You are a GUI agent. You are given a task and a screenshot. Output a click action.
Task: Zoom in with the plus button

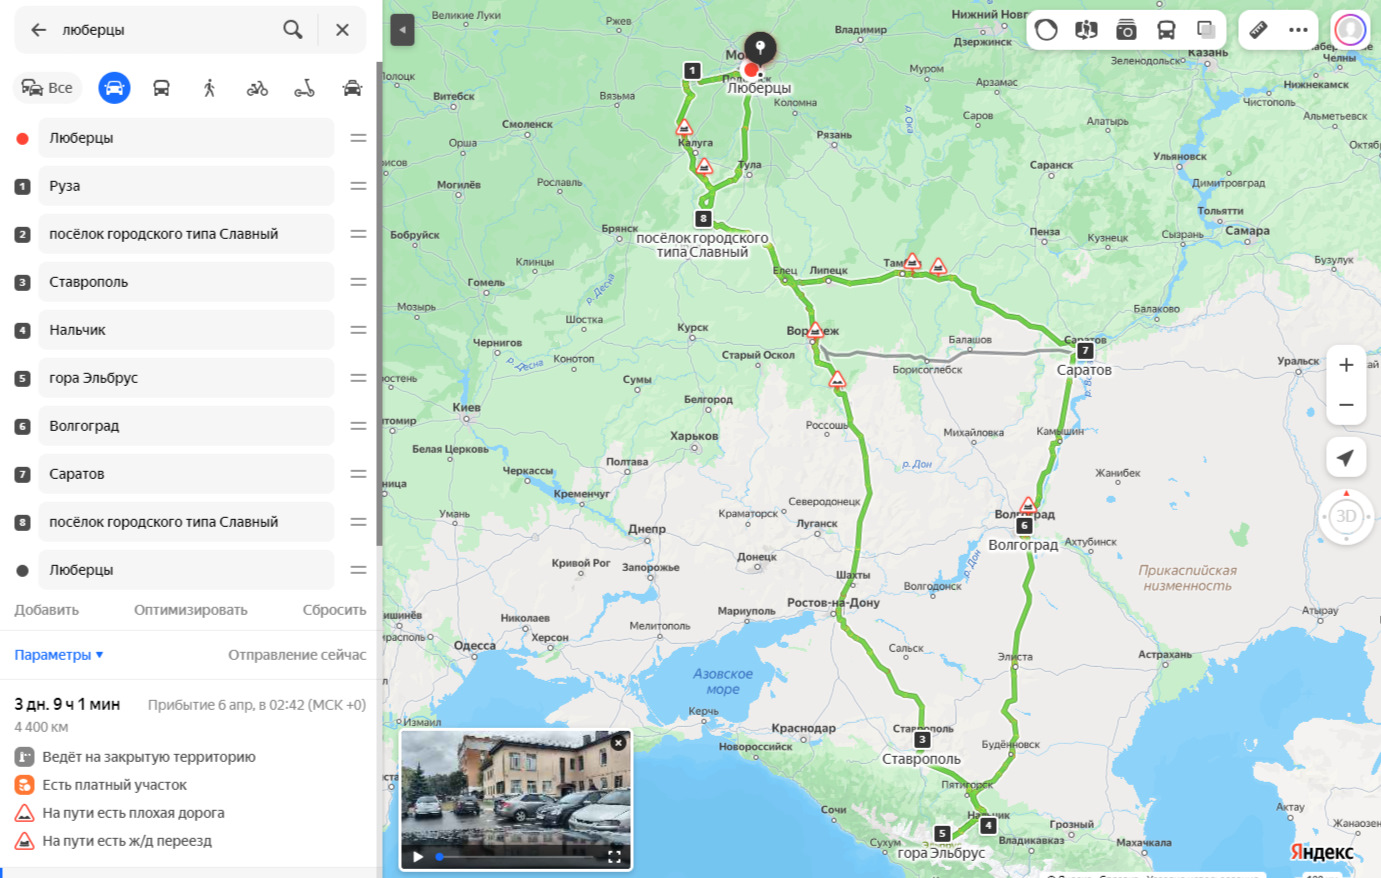tap(1346, 365)
